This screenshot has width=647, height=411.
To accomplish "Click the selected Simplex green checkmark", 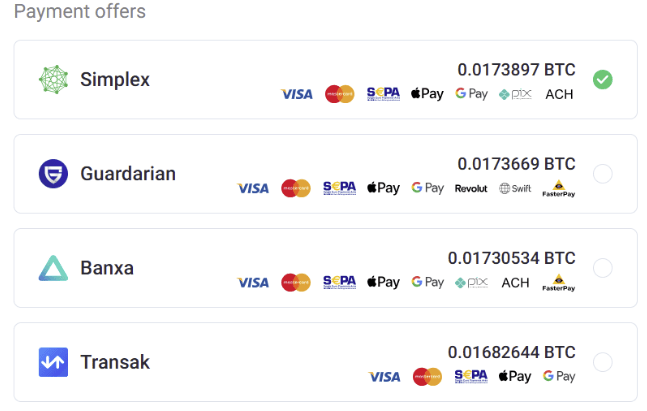I will click(602, 80).
